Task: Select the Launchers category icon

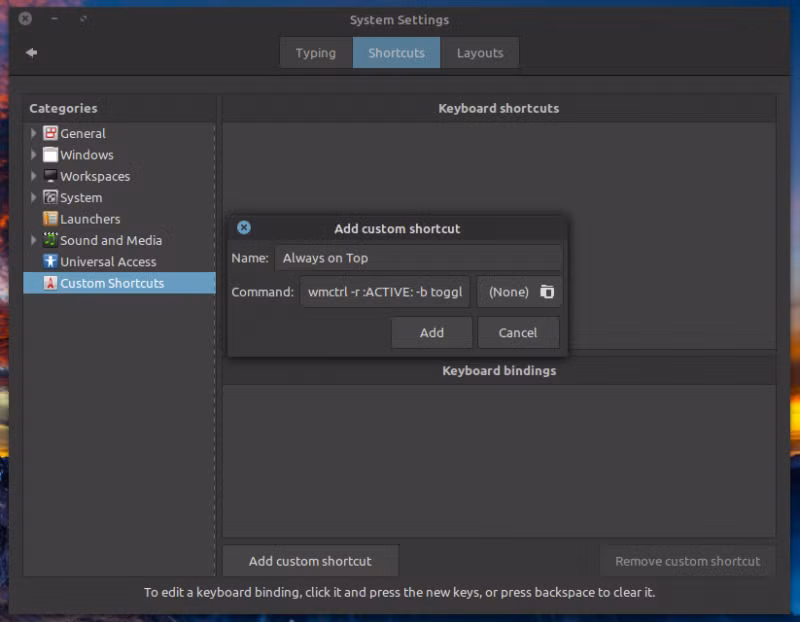Action: (x=50, y=219)
